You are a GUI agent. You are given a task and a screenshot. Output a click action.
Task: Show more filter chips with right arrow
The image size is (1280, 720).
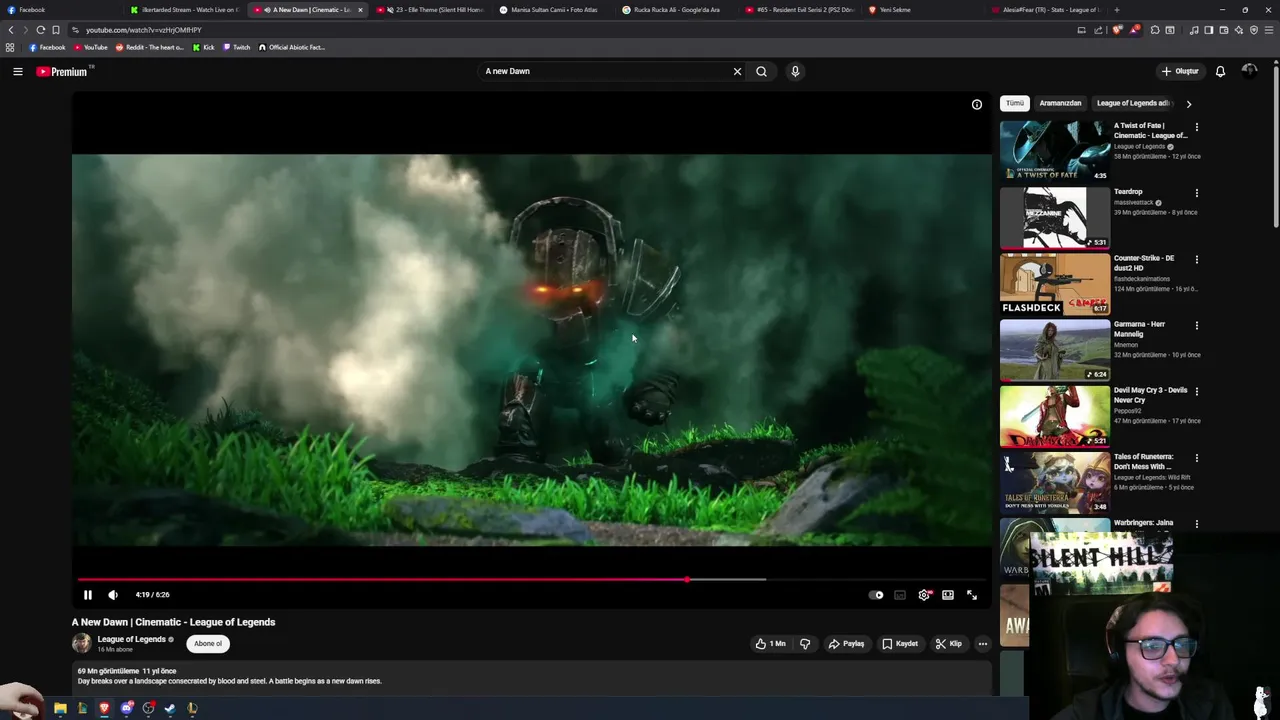[1188, 104]
